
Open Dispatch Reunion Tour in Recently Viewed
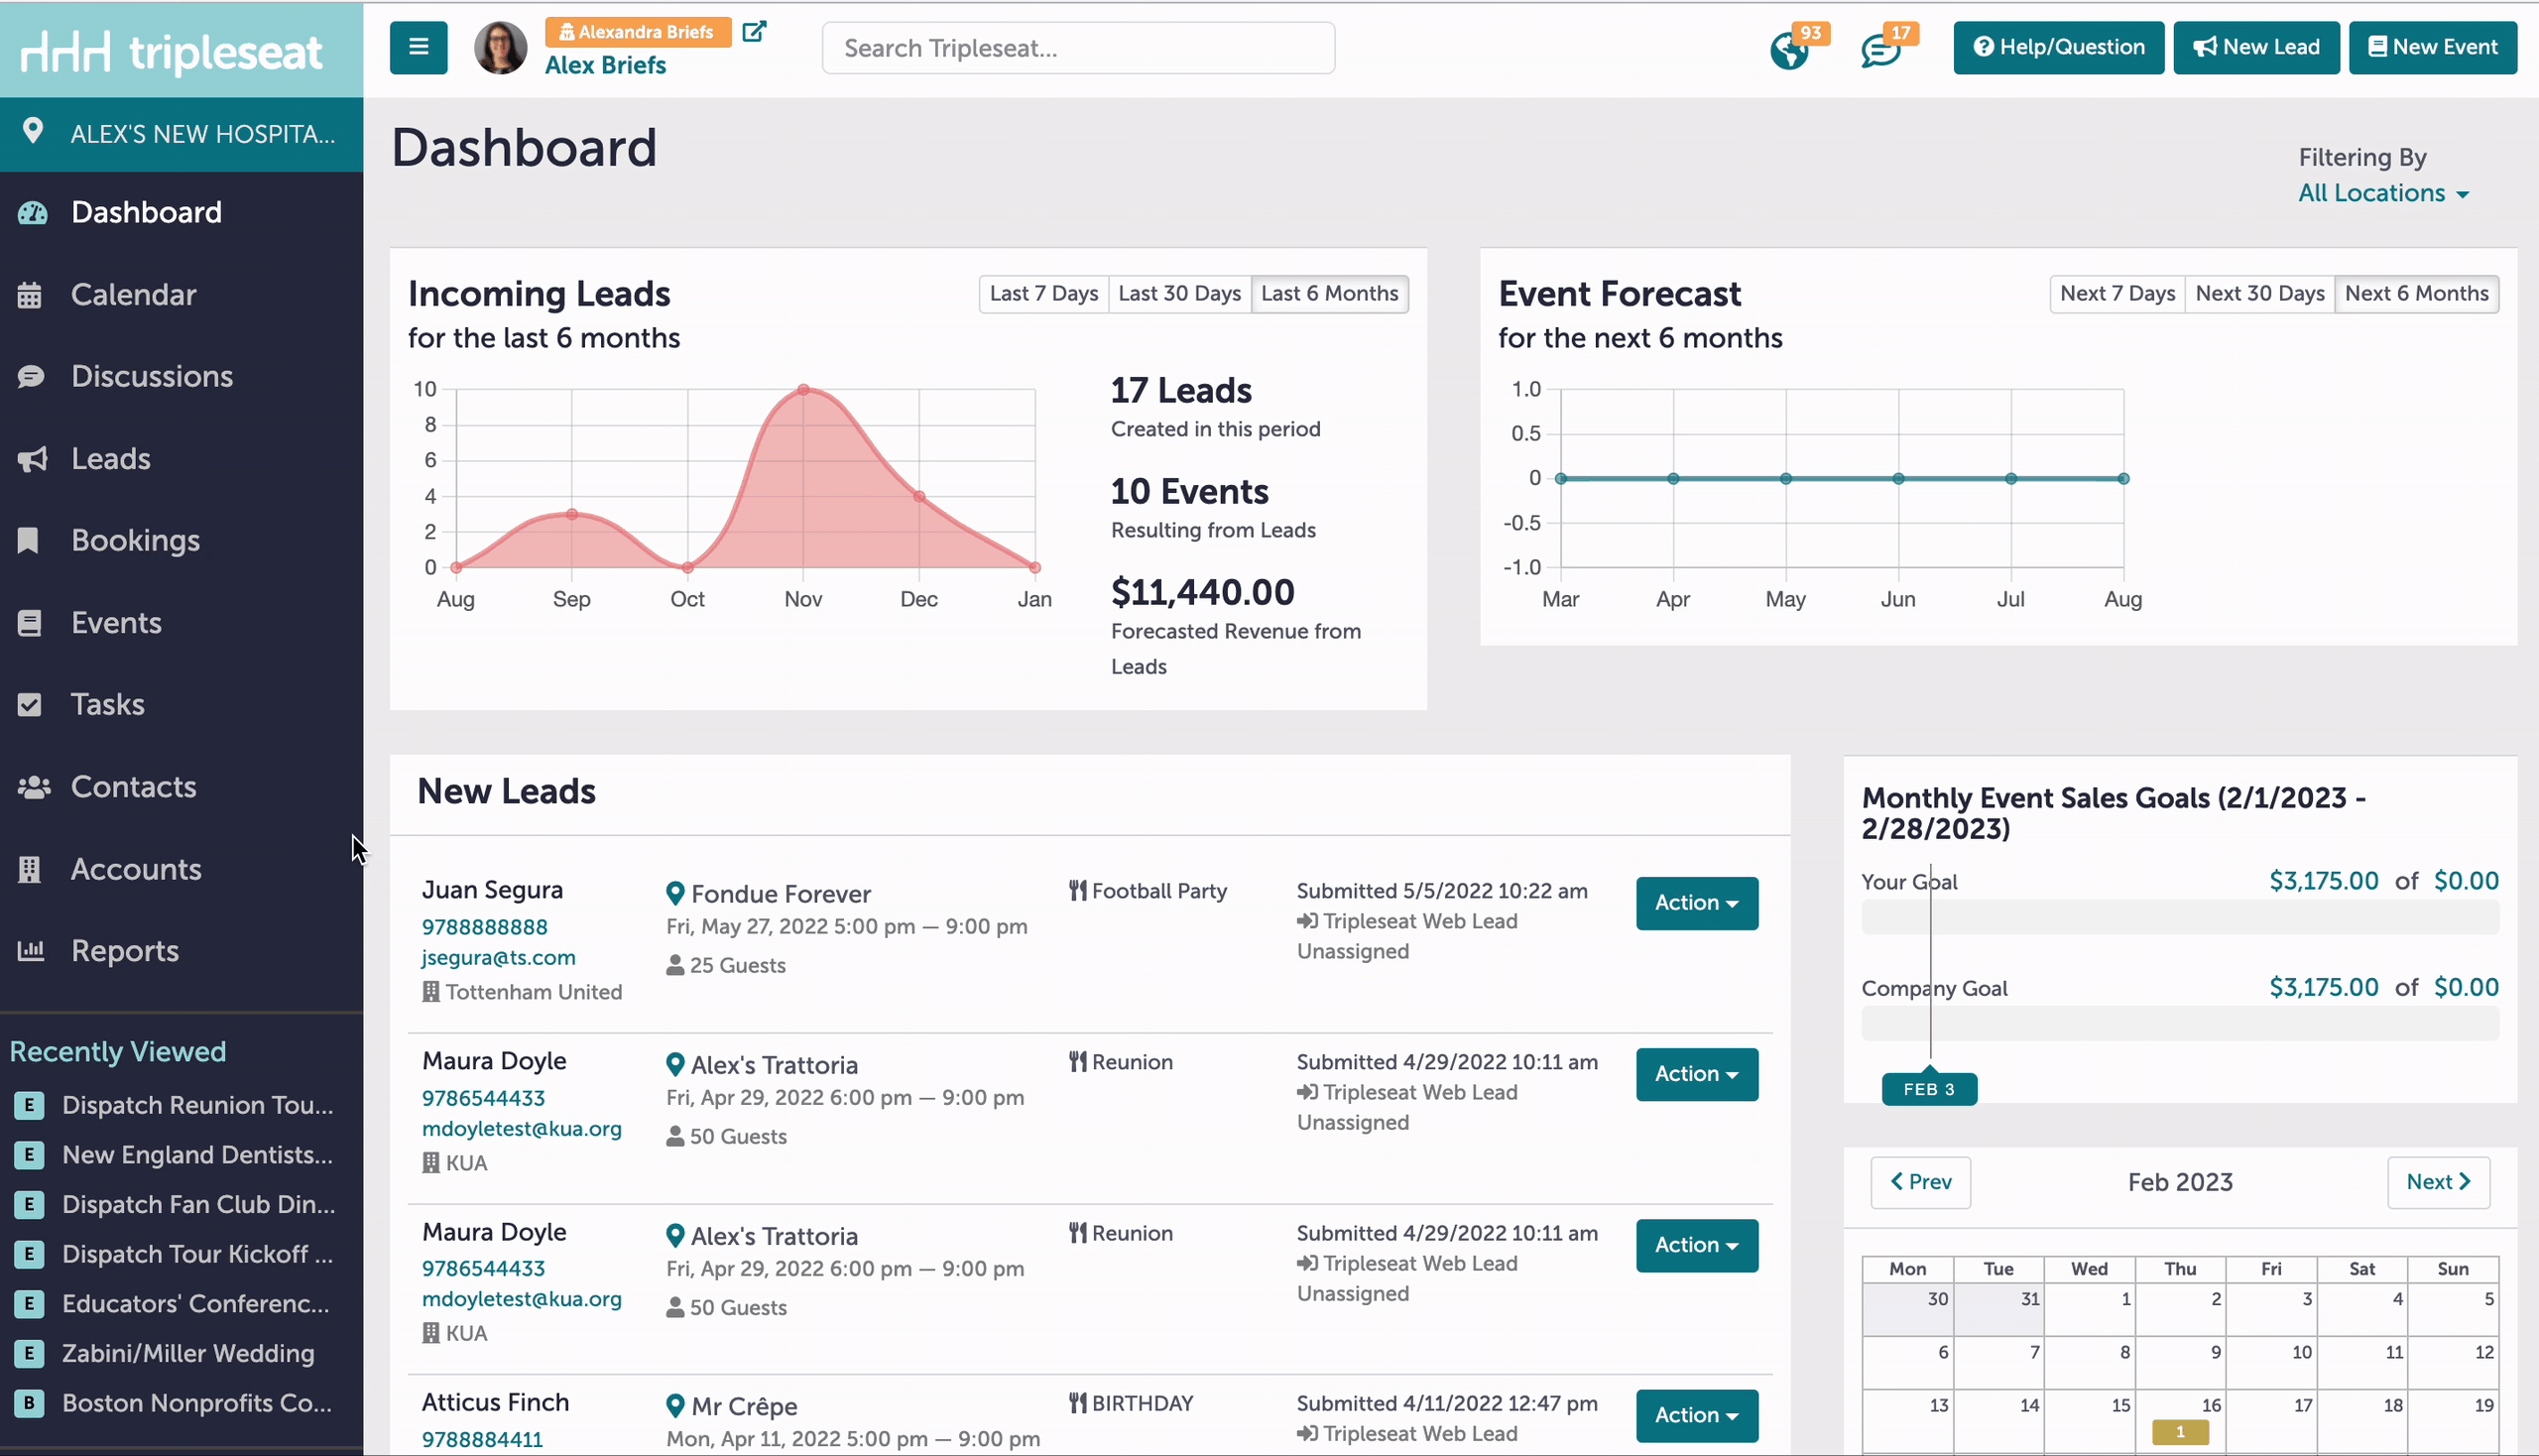[197, 1105]
